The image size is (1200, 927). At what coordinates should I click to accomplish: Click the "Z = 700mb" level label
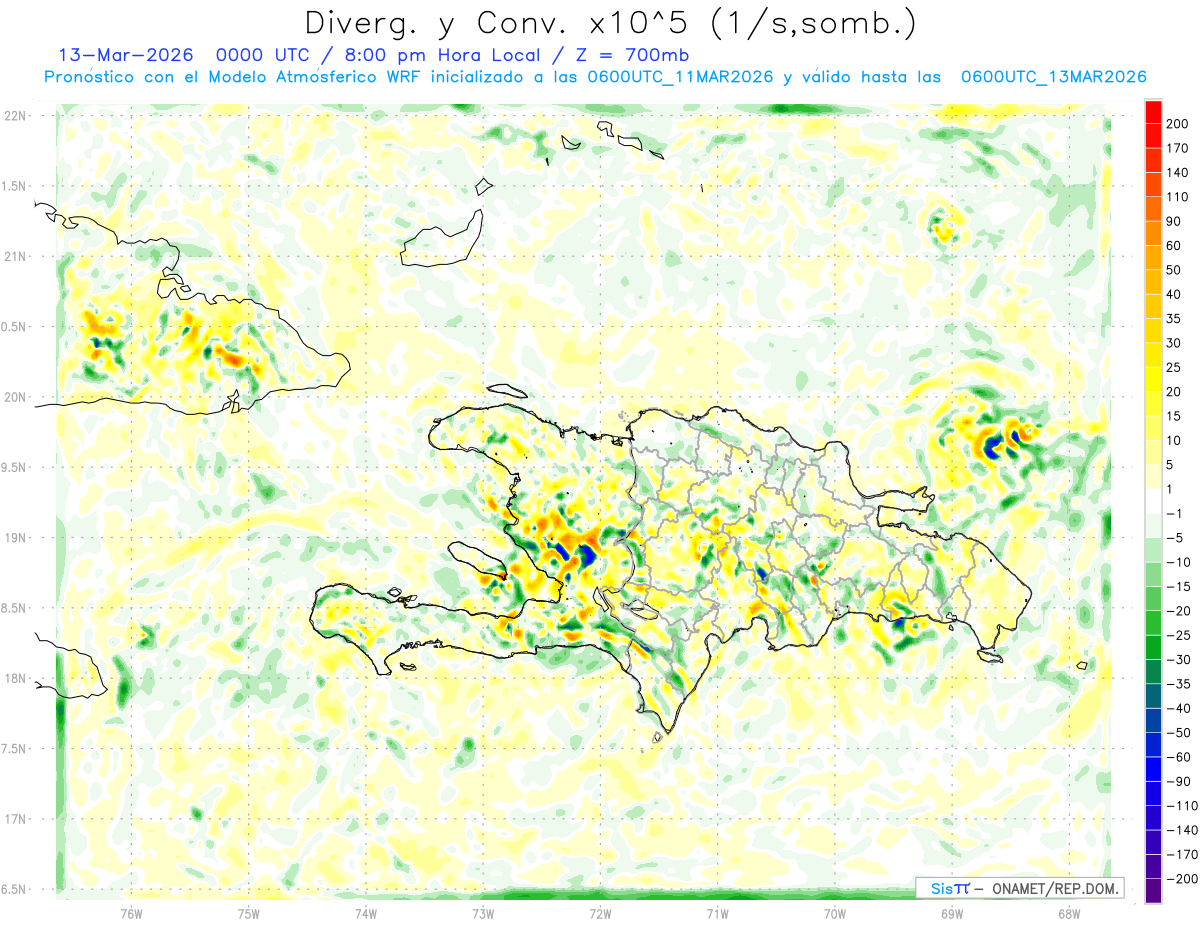tap(632, 55)
